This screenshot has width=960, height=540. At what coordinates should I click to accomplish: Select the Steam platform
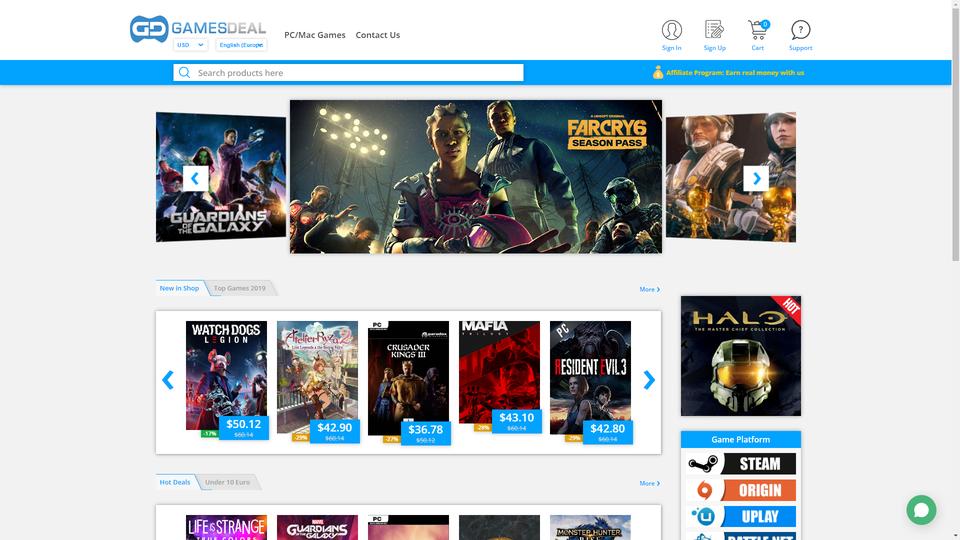coord(741,463)
